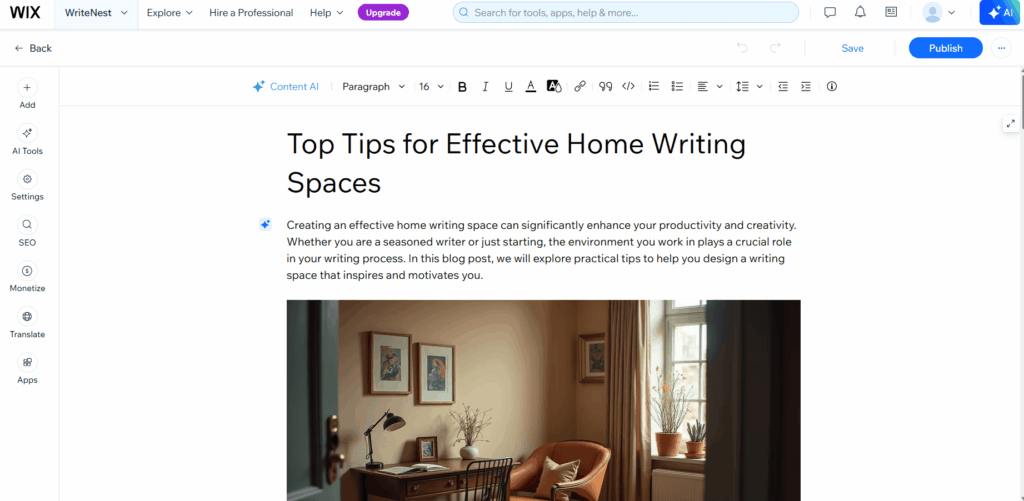This screenshot has height=501, width=1024.
Task: Toggle bulleted list
Action: 677,86
